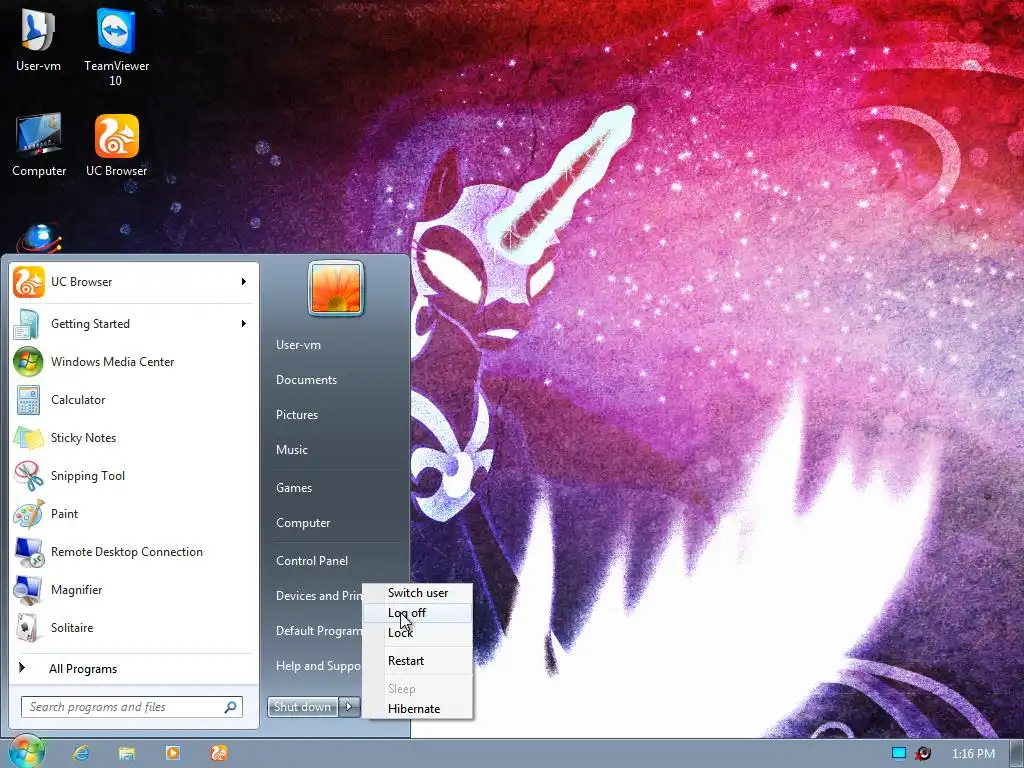Open Default Programs link
Image resolution: width=1024 pixels, height=768 pixels.
[319, 631]
